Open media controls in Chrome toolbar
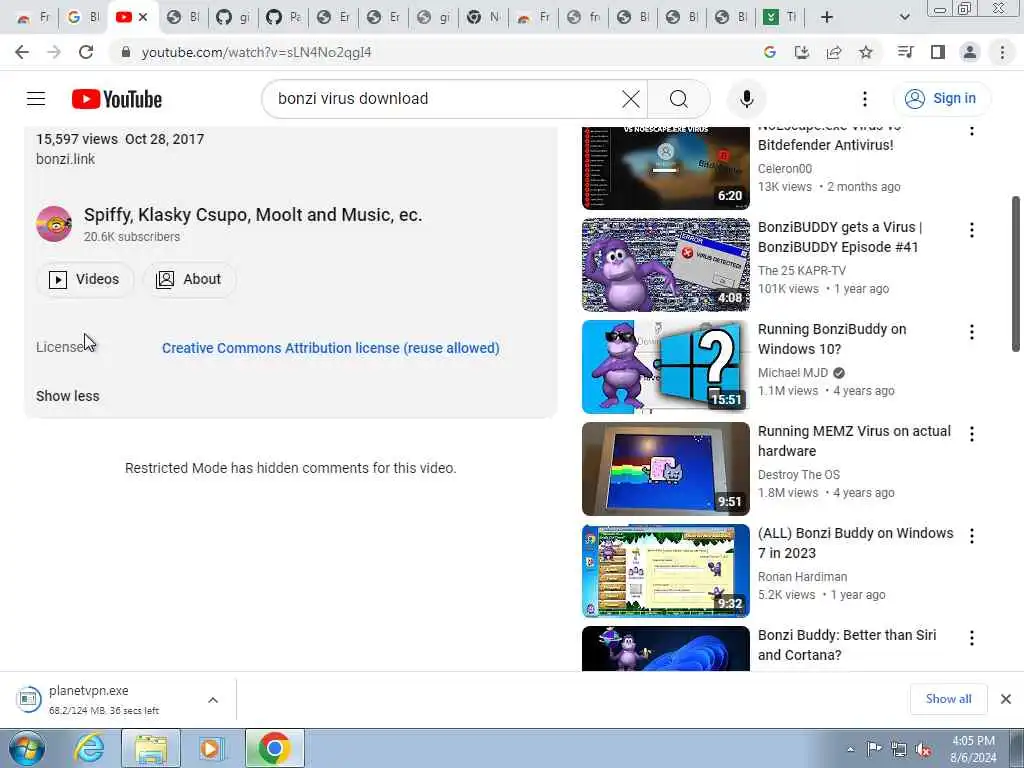 click(x=905, y=52)
